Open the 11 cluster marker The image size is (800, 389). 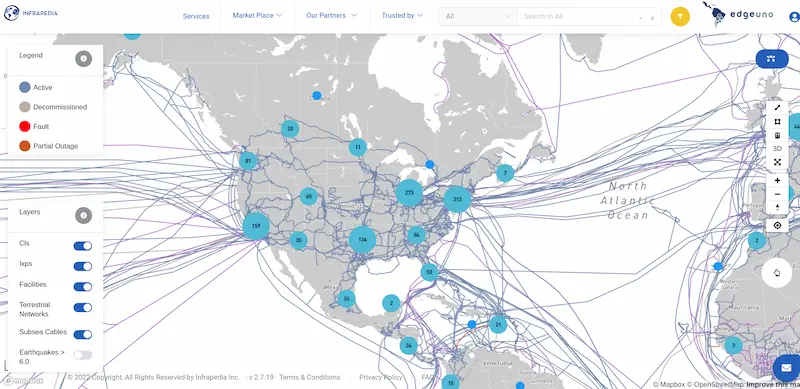pyautogui.click(x=358, y=147)
